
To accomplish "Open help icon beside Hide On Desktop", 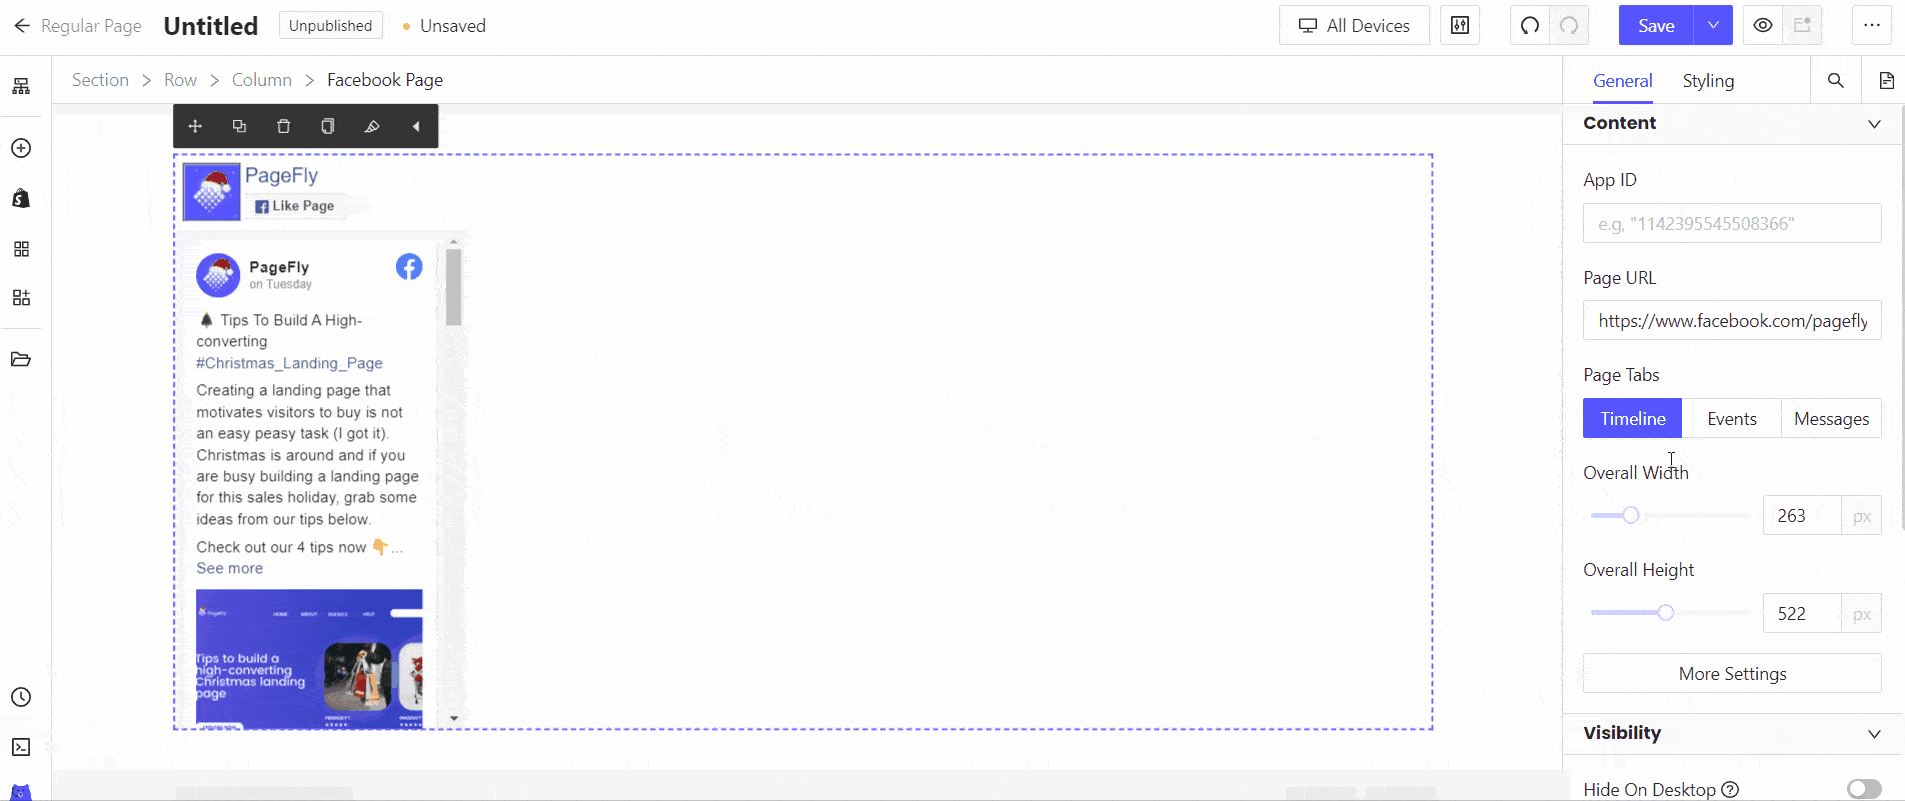I will [1731, 790].
